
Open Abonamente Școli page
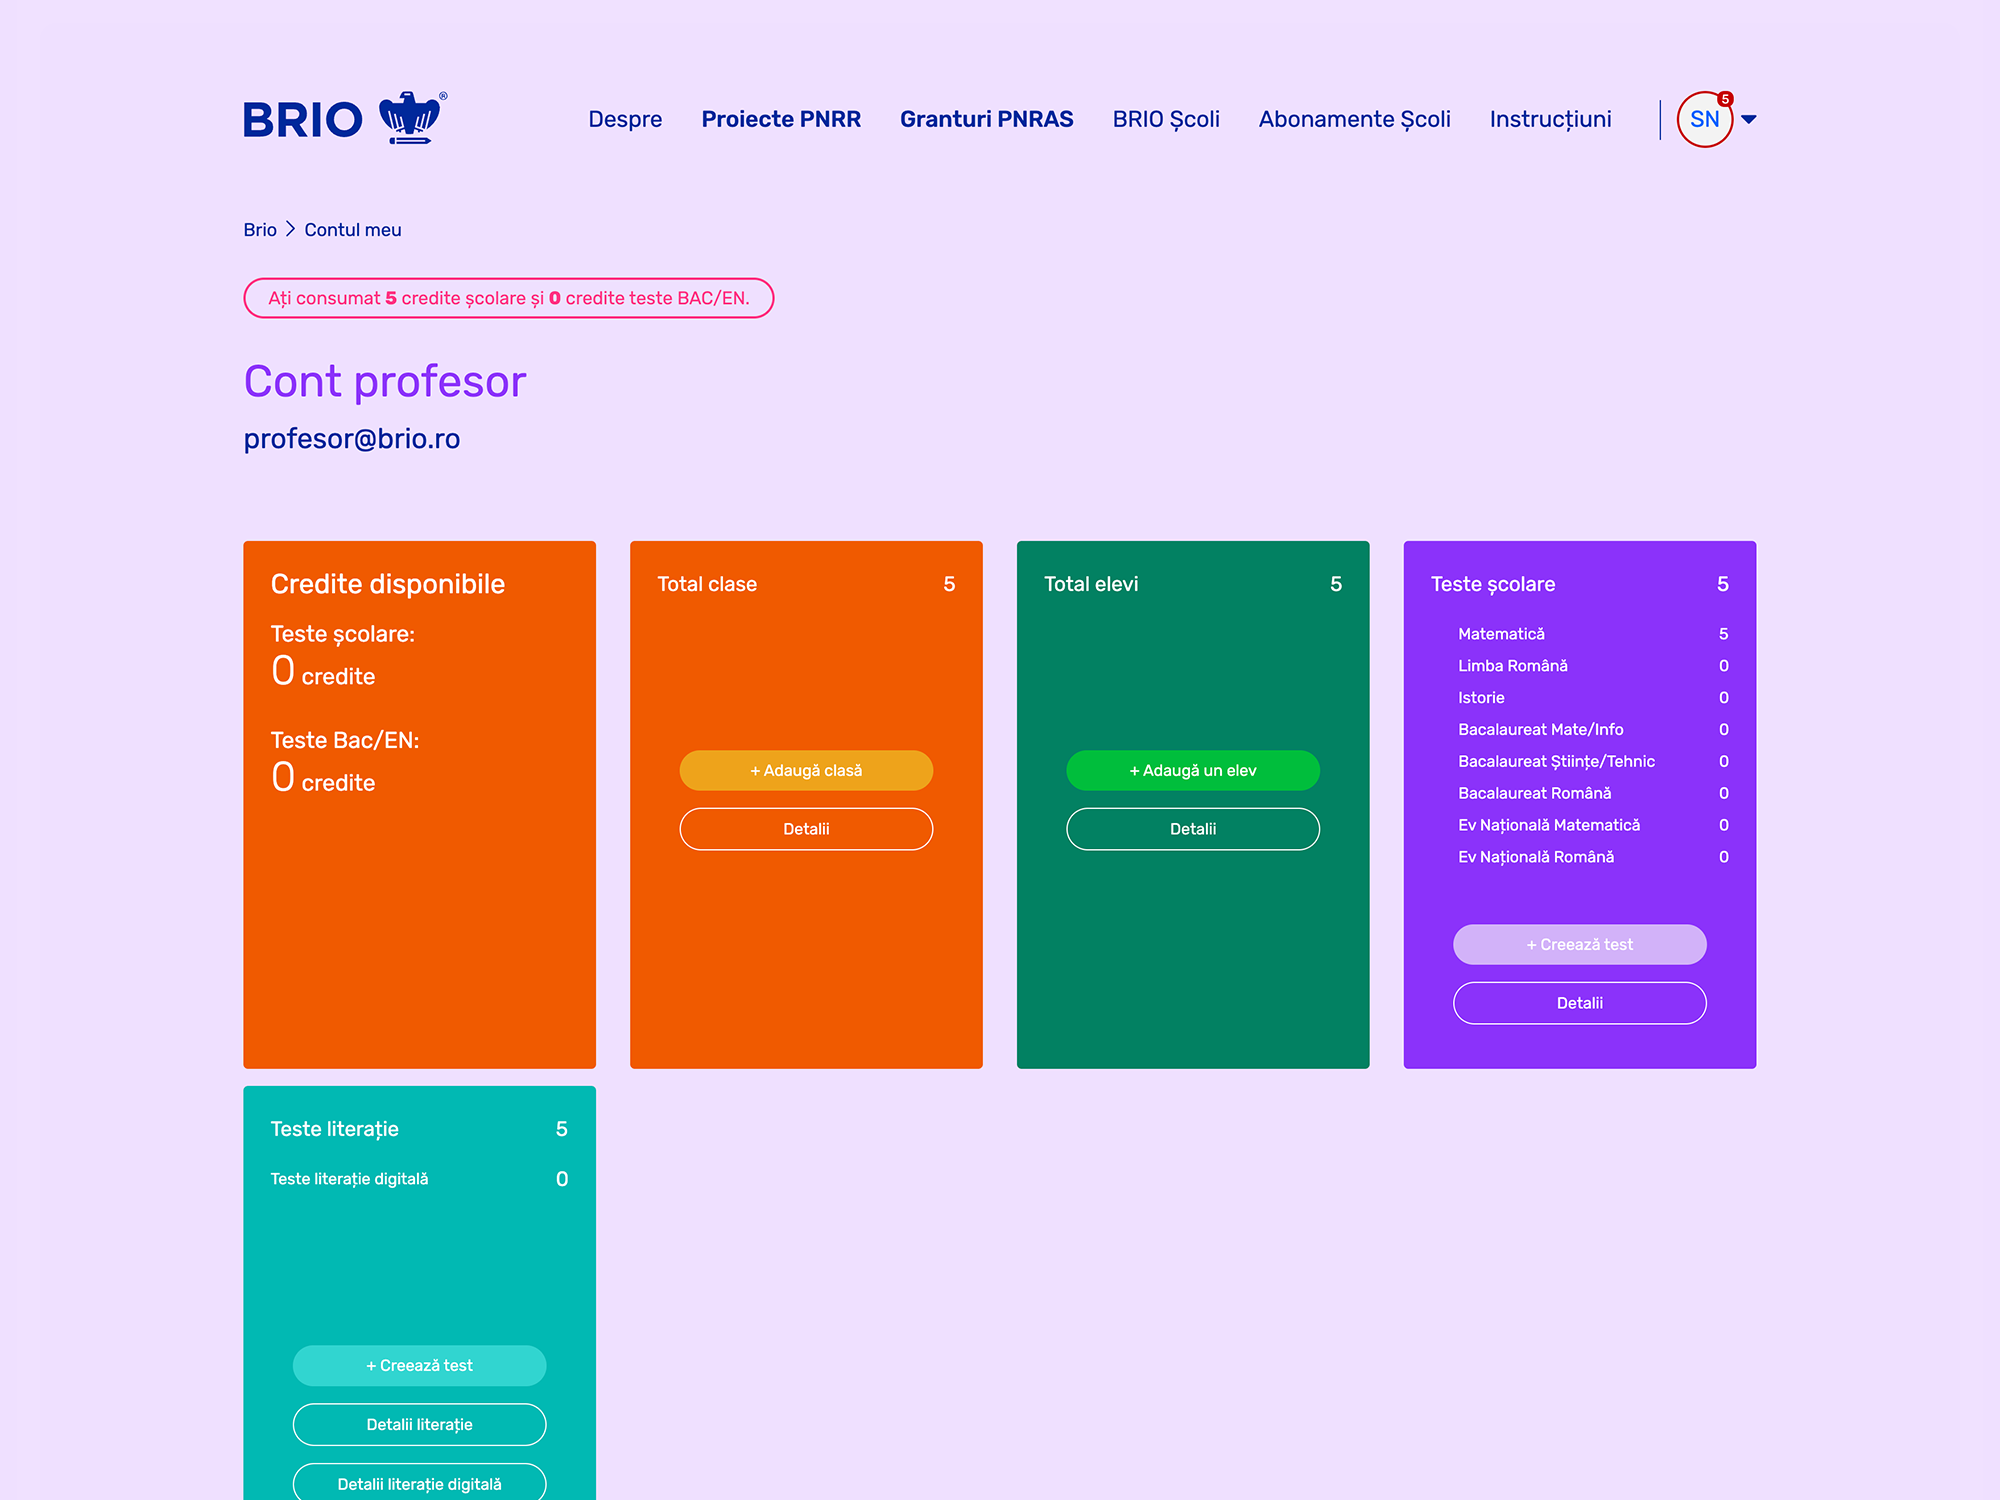point(1354,119)
